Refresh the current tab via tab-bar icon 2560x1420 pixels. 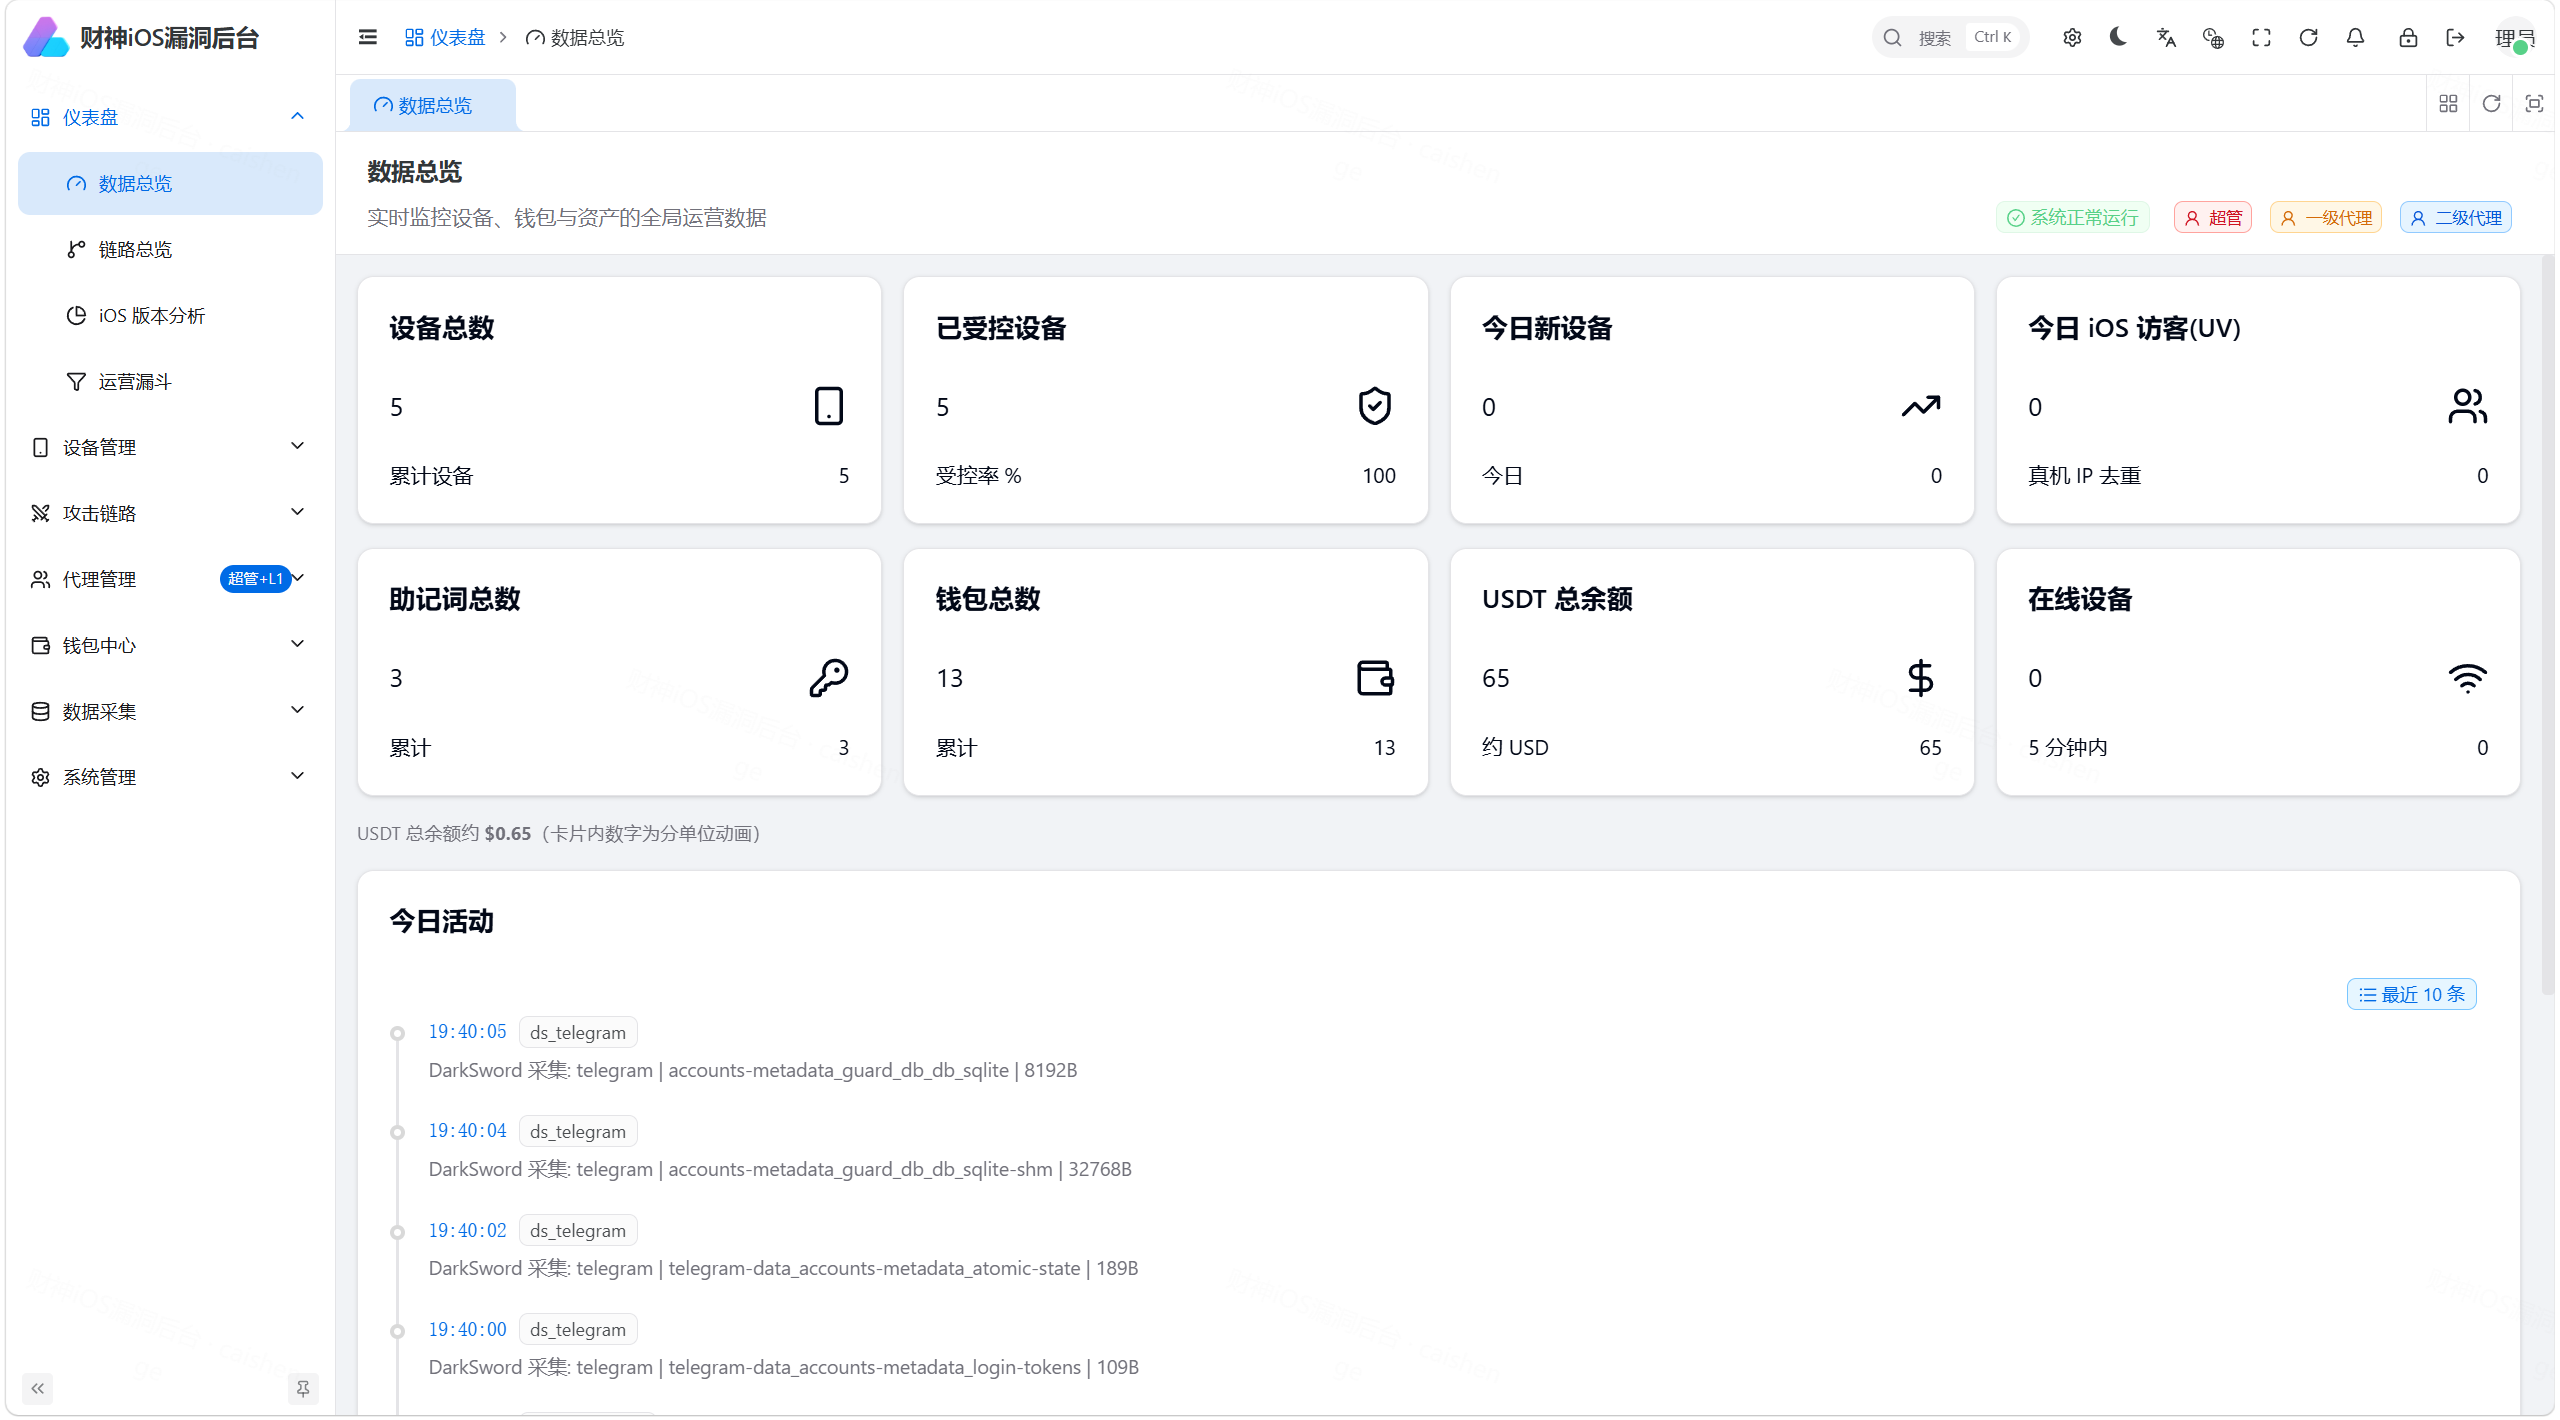[x=2491, y=103]
